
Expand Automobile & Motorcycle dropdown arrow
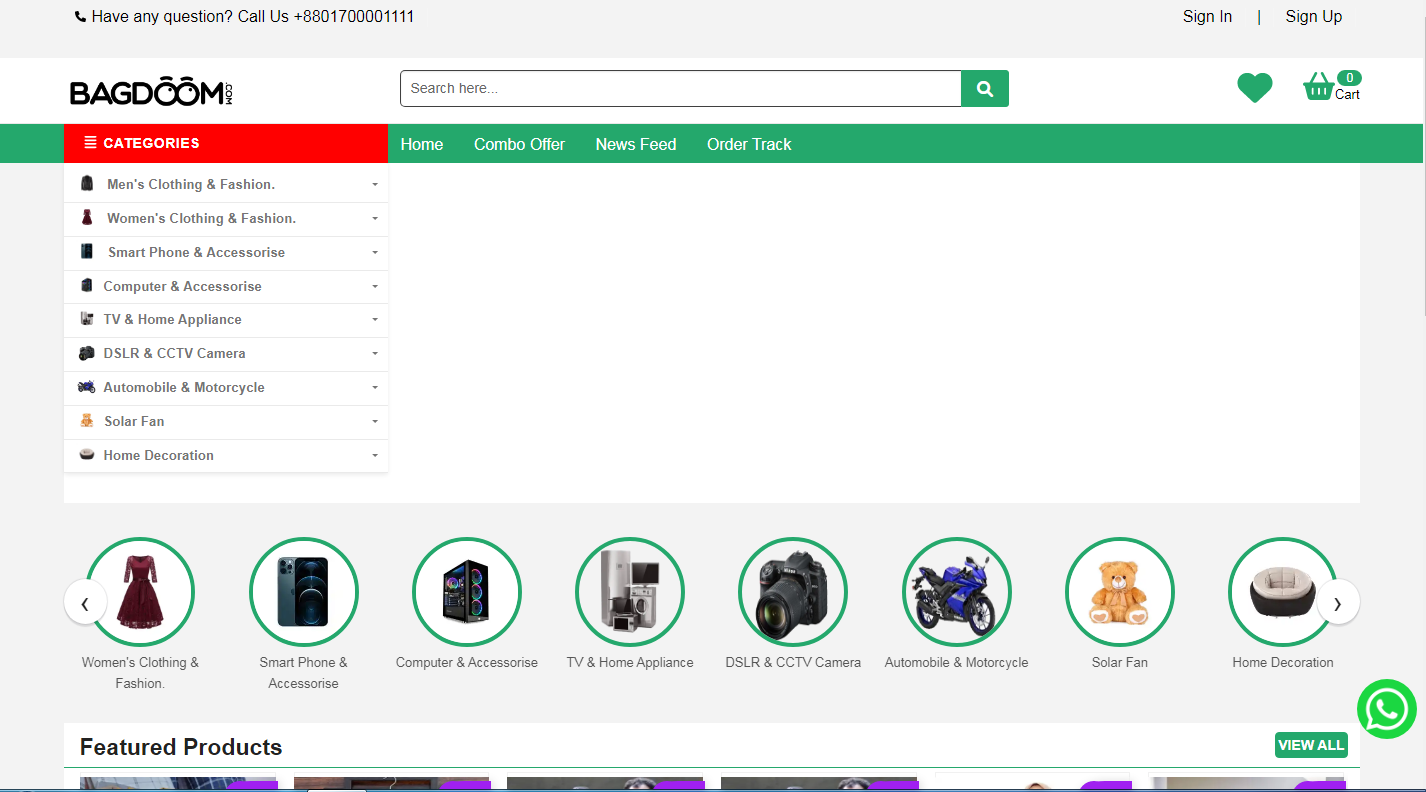pos(375,388)
